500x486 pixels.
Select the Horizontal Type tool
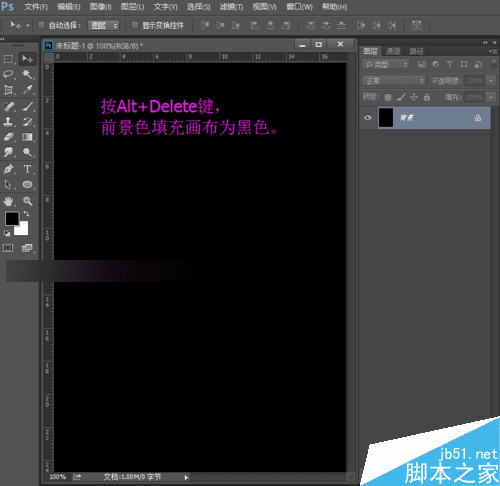pos(27,169)
